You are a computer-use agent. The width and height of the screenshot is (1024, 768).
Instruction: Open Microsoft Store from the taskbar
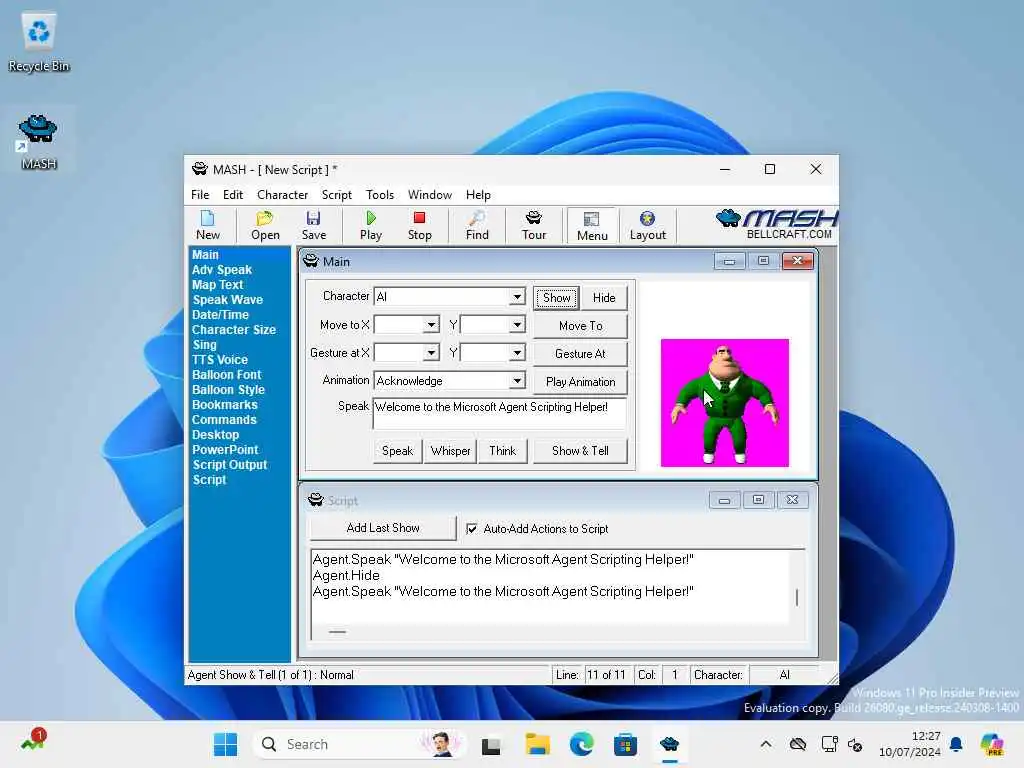click(x=625, y=744)
